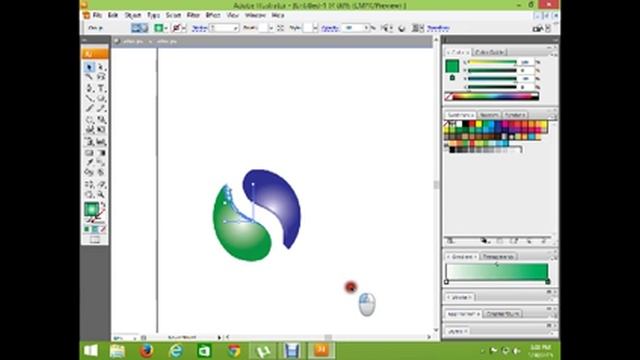Select the Pencil tool

[101, 109]
